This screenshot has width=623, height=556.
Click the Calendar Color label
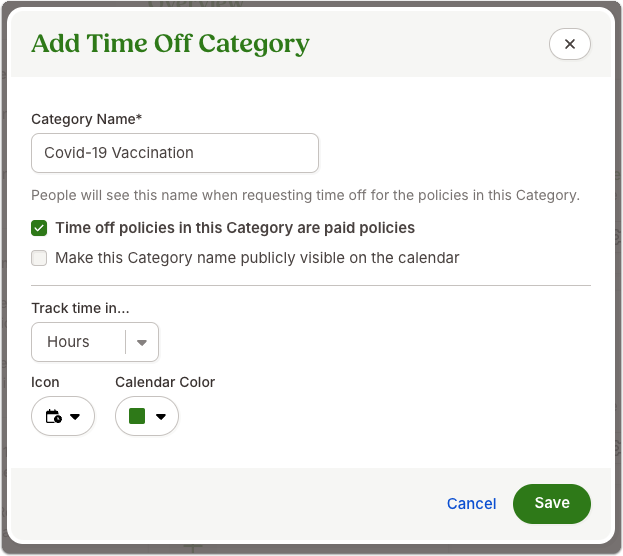(165, 382)
